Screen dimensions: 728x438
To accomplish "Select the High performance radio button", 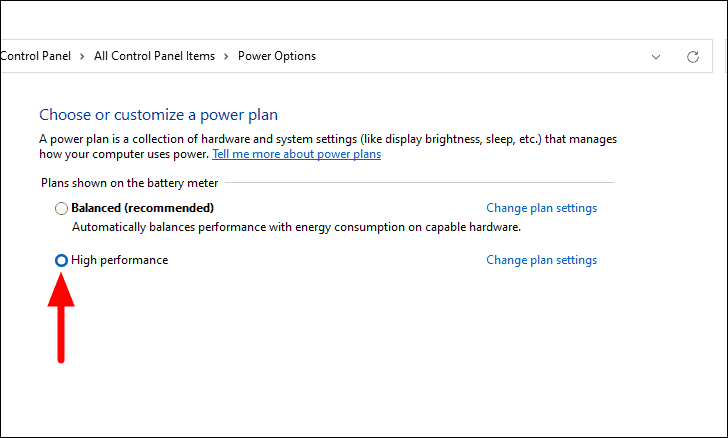I will pos(61,260).
